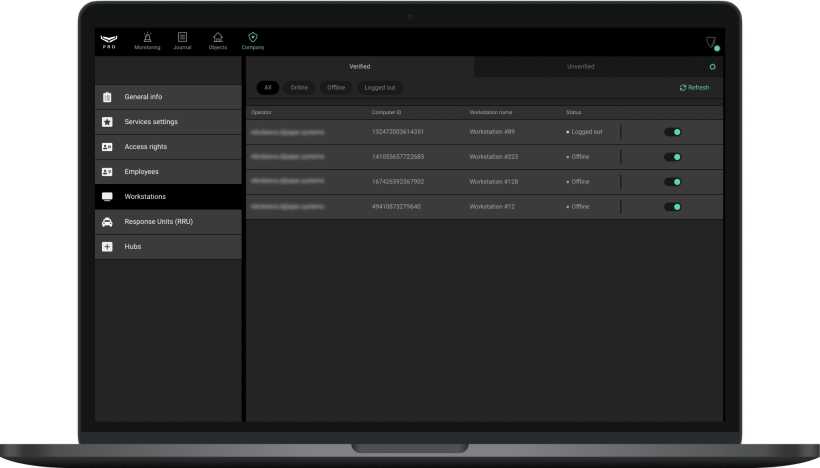Viewport: 820px width, 468px height.
Task: Click the Hubs plus icon
Action: pyautogui.click(x=107, y=247)
